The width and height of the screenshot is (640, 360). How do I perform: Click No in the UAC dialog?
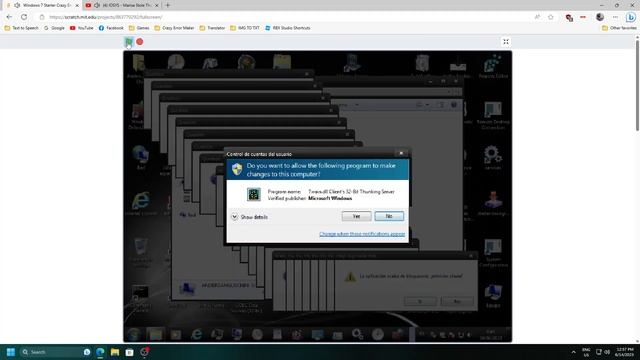pos(389,216)
